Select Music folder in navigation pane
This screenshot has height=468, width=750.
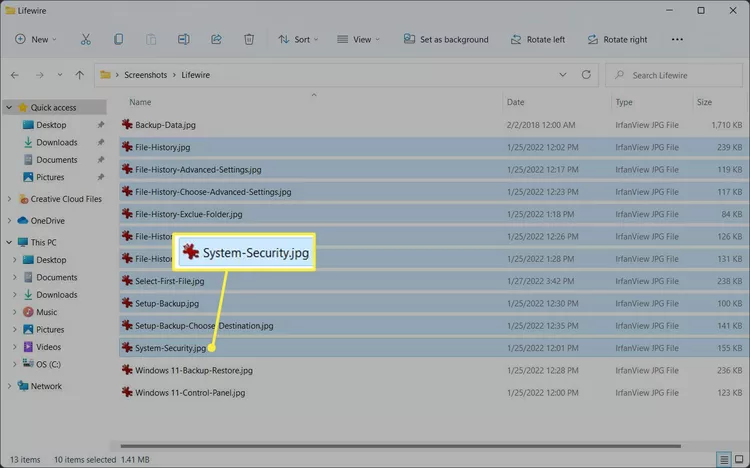[46, 312]
